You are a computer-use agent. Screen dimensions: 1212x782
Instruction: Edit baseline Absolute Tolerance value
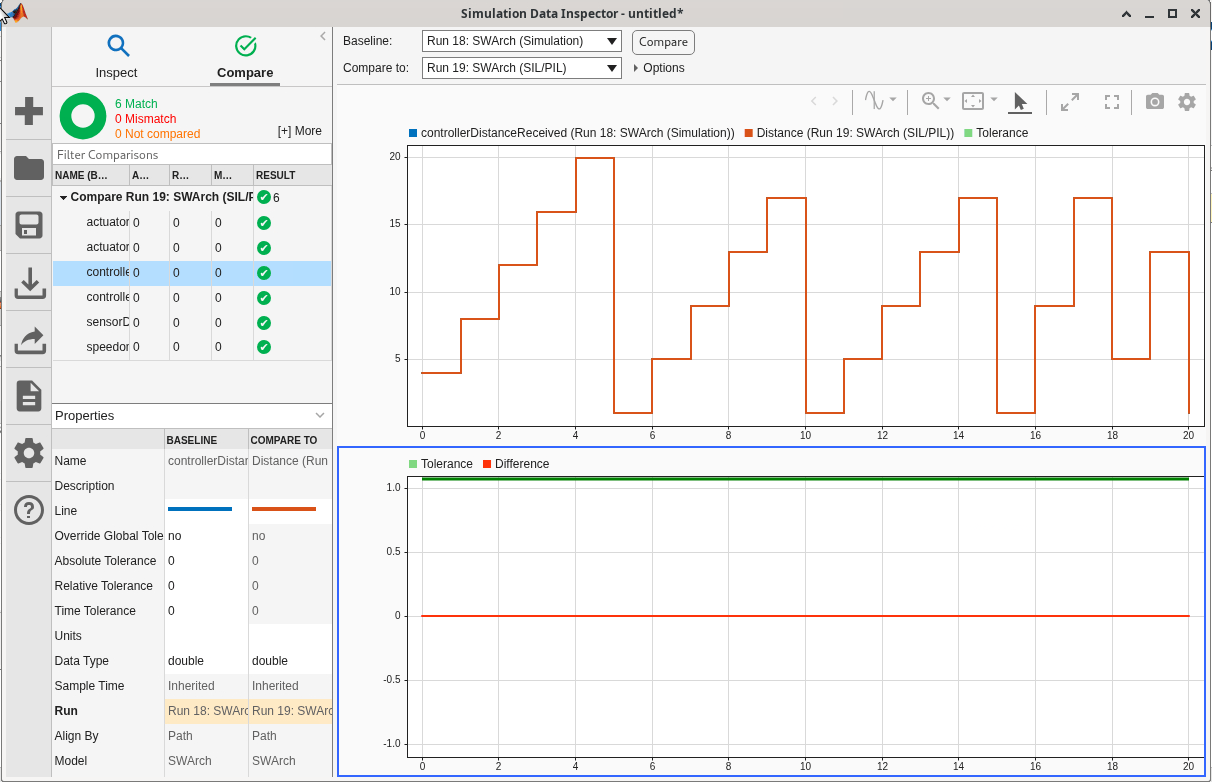(206, 561)
